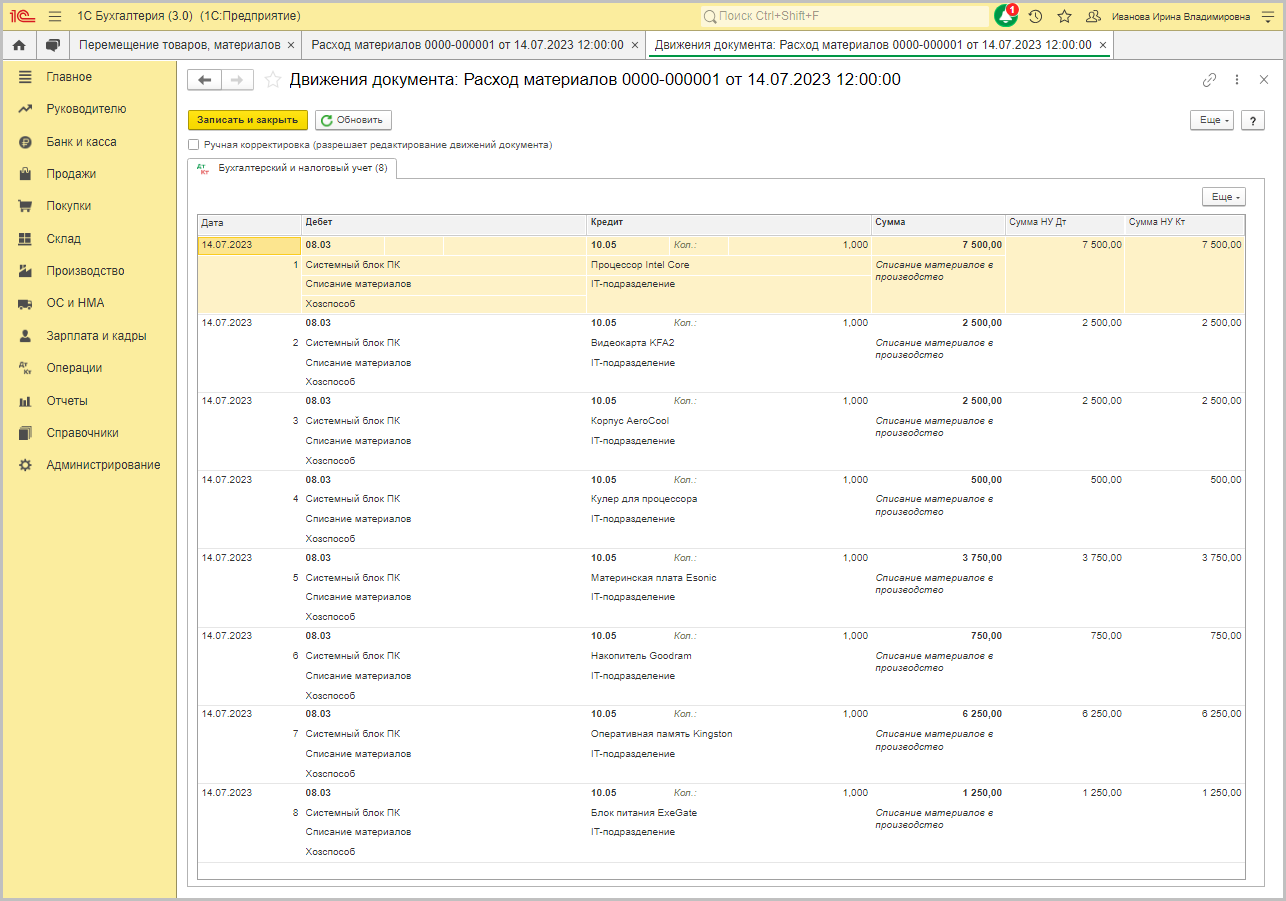Click the Справочники books icon
The image size is (1286, 901).
[x=25, y=433]
